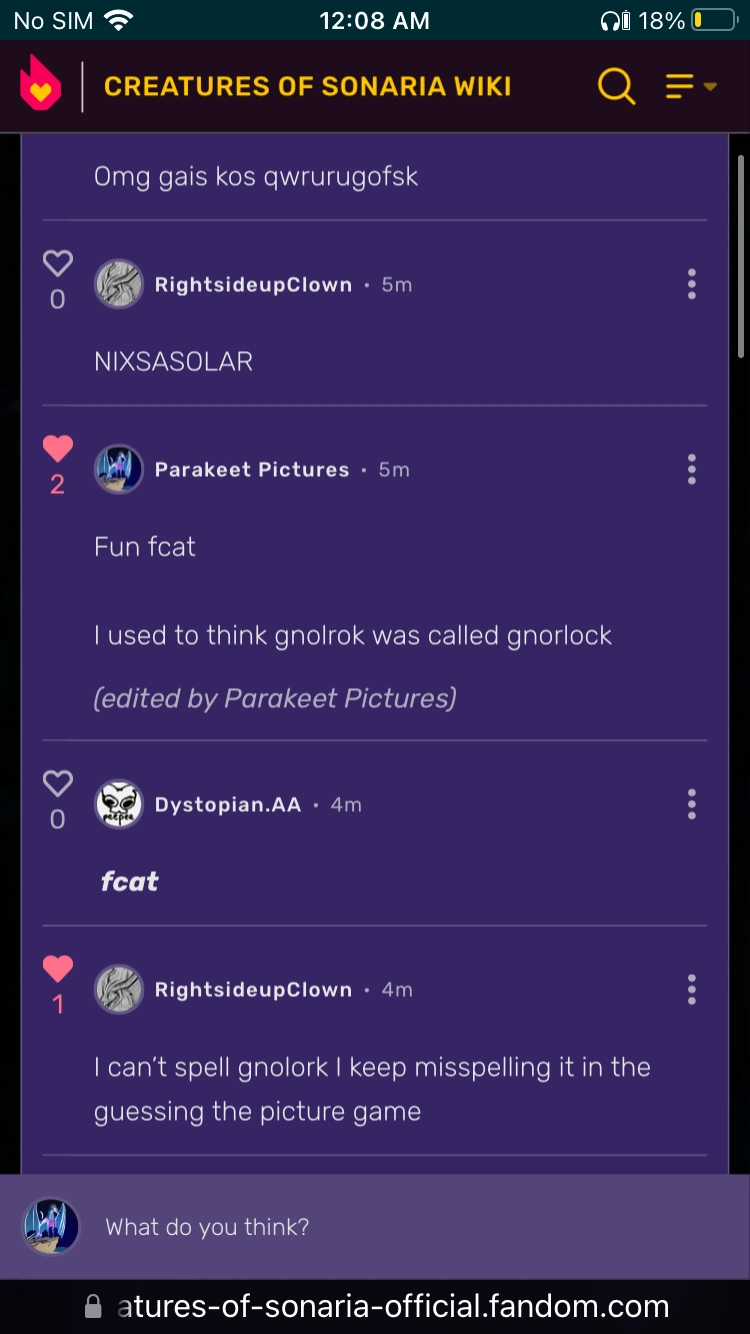
Task: Open the Fandom heart-flame logo home
Action: coord(41,85)
